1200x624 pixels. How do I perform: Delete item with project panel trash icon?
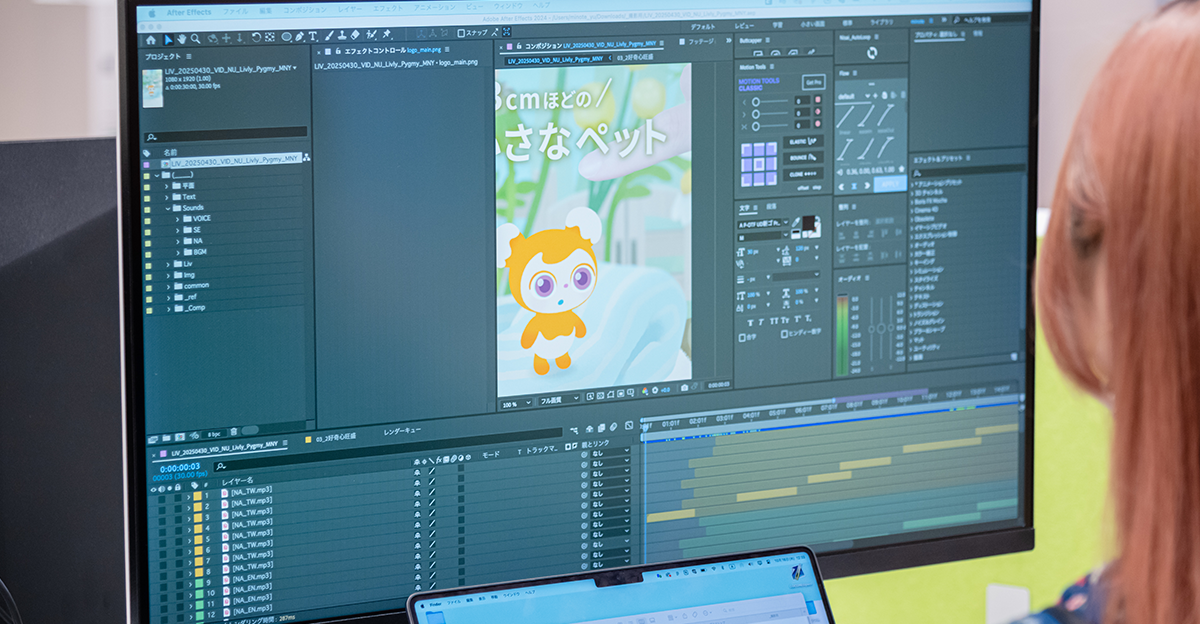tap(234, 432)
